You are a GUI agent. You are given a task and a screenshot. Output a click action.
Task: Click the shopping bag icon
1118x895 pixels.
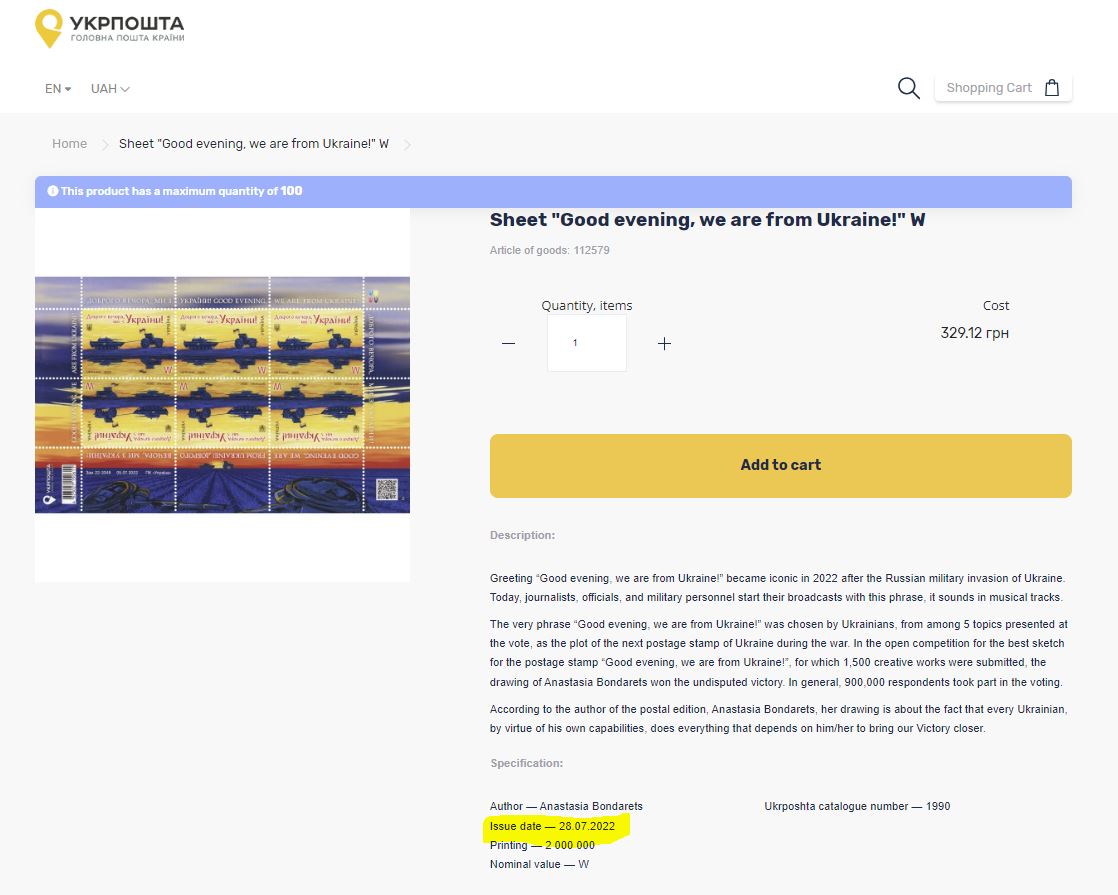click(1052, 88)
